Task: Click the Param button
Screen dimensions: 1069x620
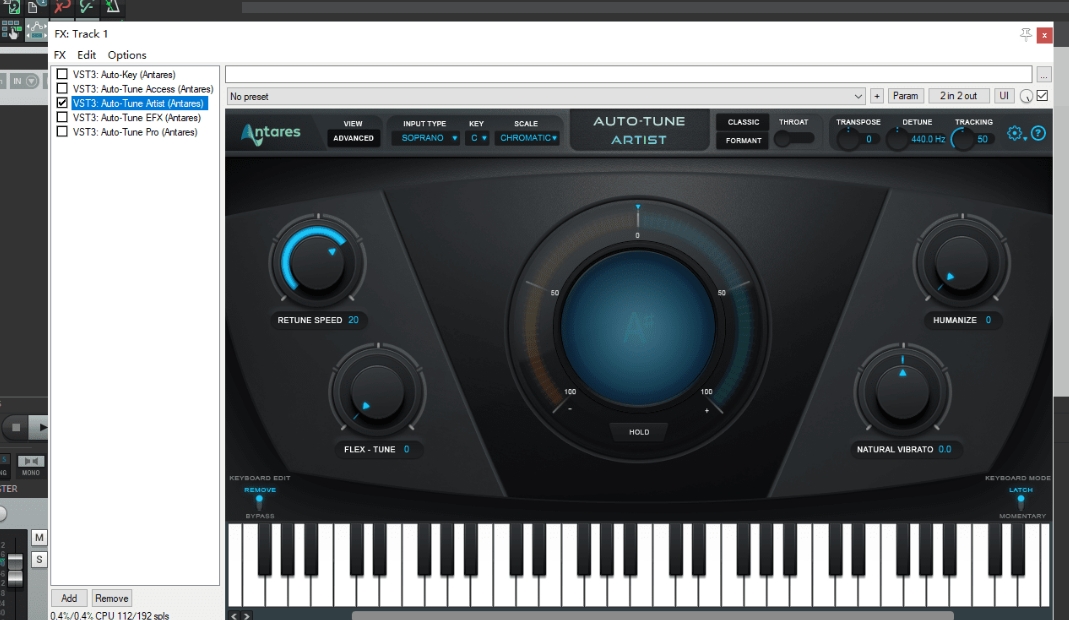Action: [x=905, y=96]
